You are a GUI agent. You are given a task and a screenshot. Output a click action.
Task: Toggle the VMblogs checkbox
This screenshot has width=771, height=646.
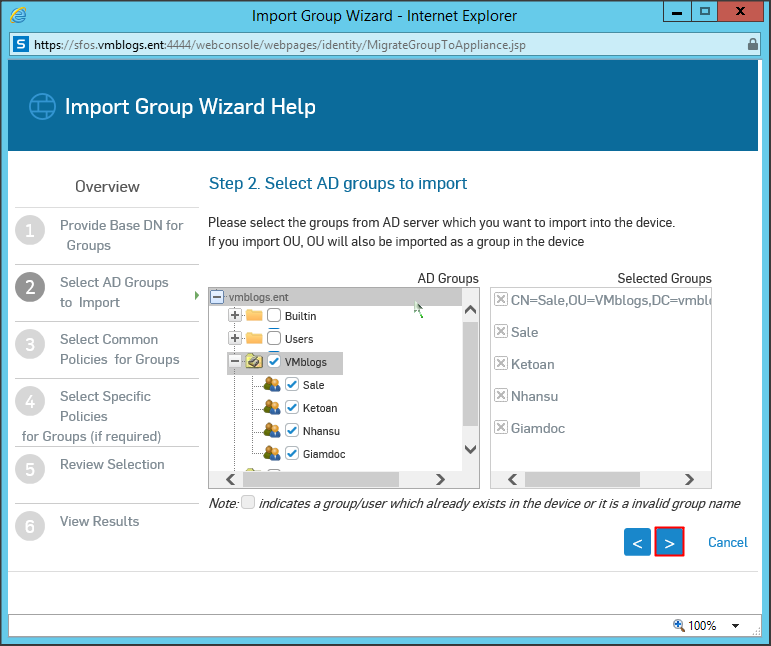tap(275, 361)
